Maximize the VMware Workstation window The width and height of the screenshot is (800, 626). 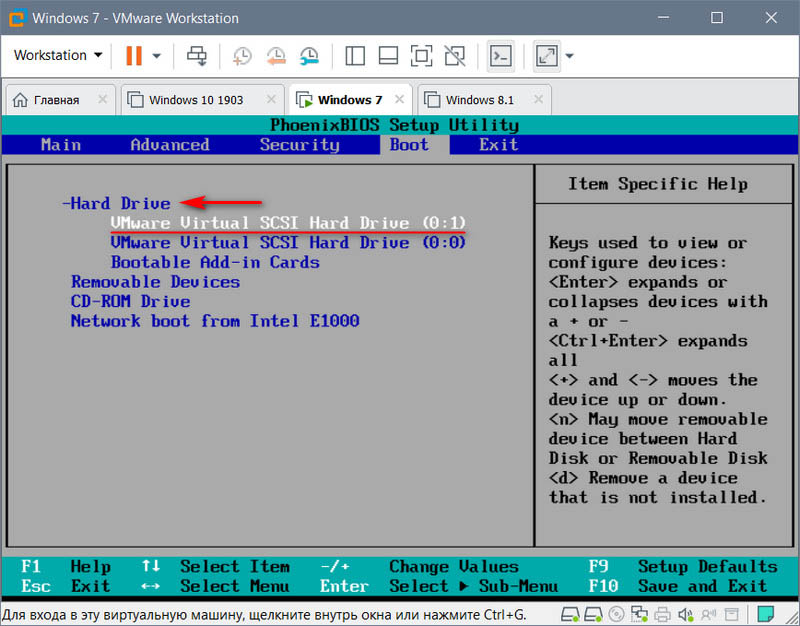tap(717, 18)
